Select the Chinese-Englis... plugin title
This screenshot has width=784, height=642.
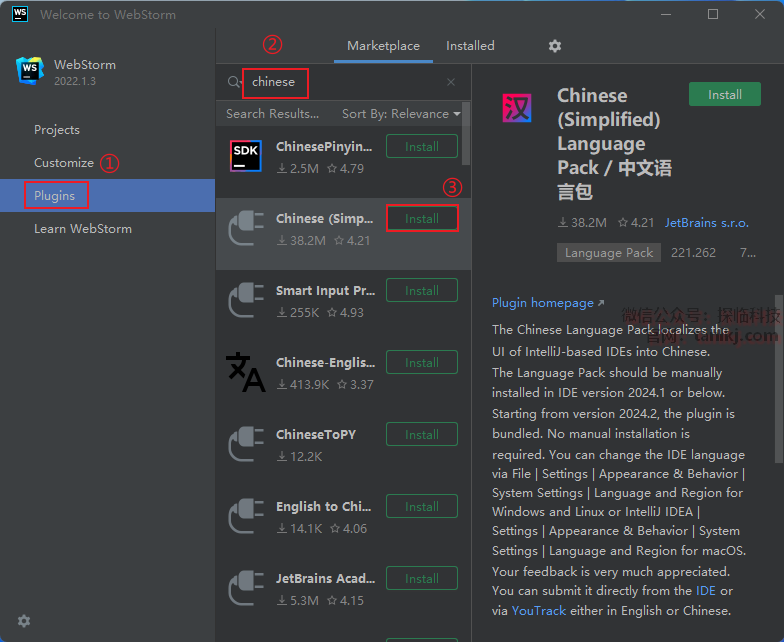point(326,362)
